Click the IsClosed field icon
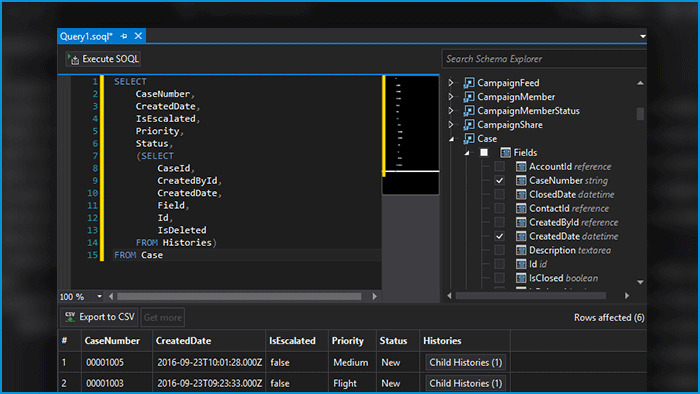The image size is (700, 394). pos(521,278)
